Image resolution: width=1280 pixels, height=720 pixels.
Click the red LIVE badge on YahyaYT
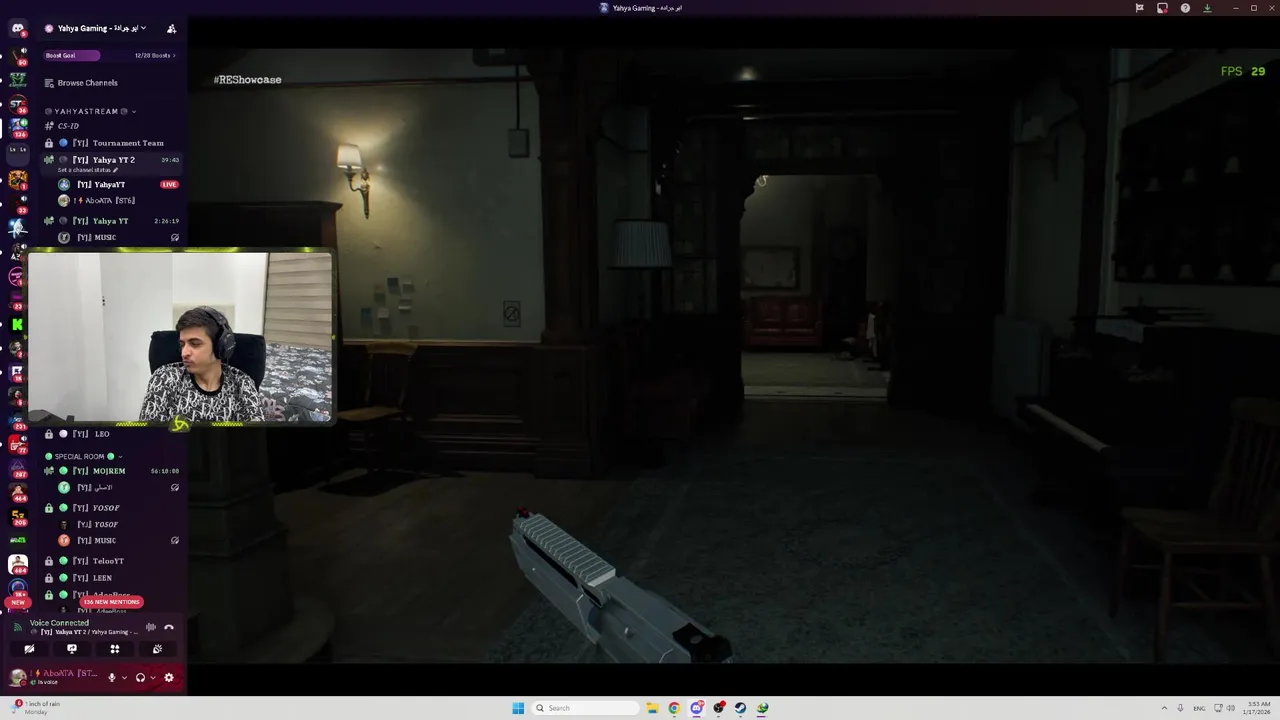coord(169,185)
